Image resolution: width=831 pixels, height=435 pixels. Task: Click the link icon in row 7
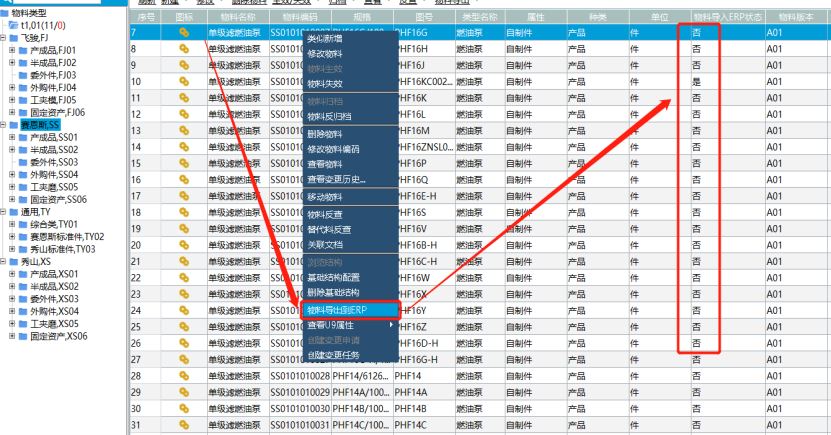[184, 32]
